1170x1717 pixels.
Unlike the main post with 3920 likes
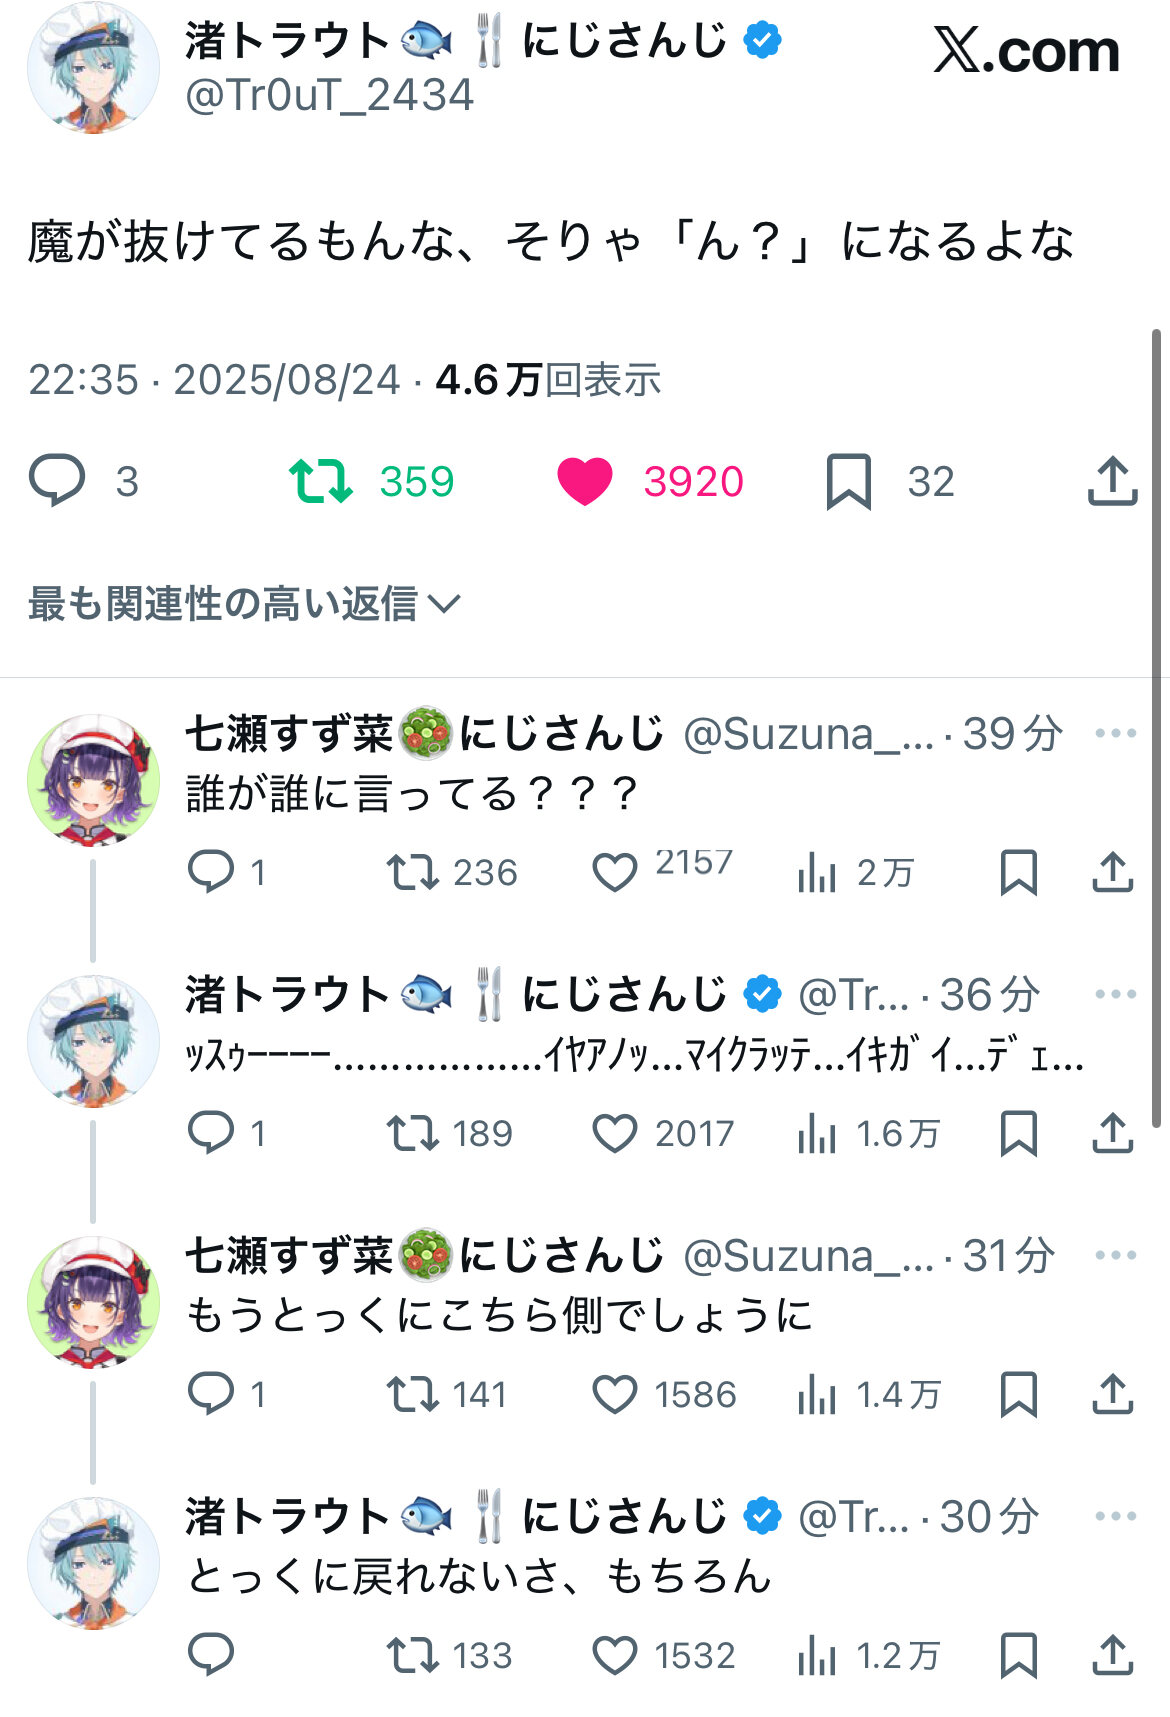coord(585,481)
